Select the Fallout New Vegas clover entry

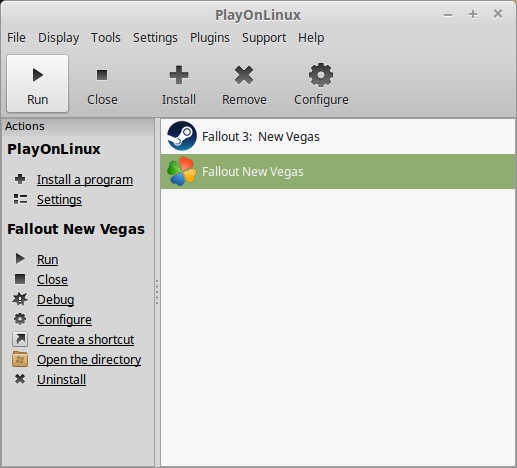(x=338, y=171)
